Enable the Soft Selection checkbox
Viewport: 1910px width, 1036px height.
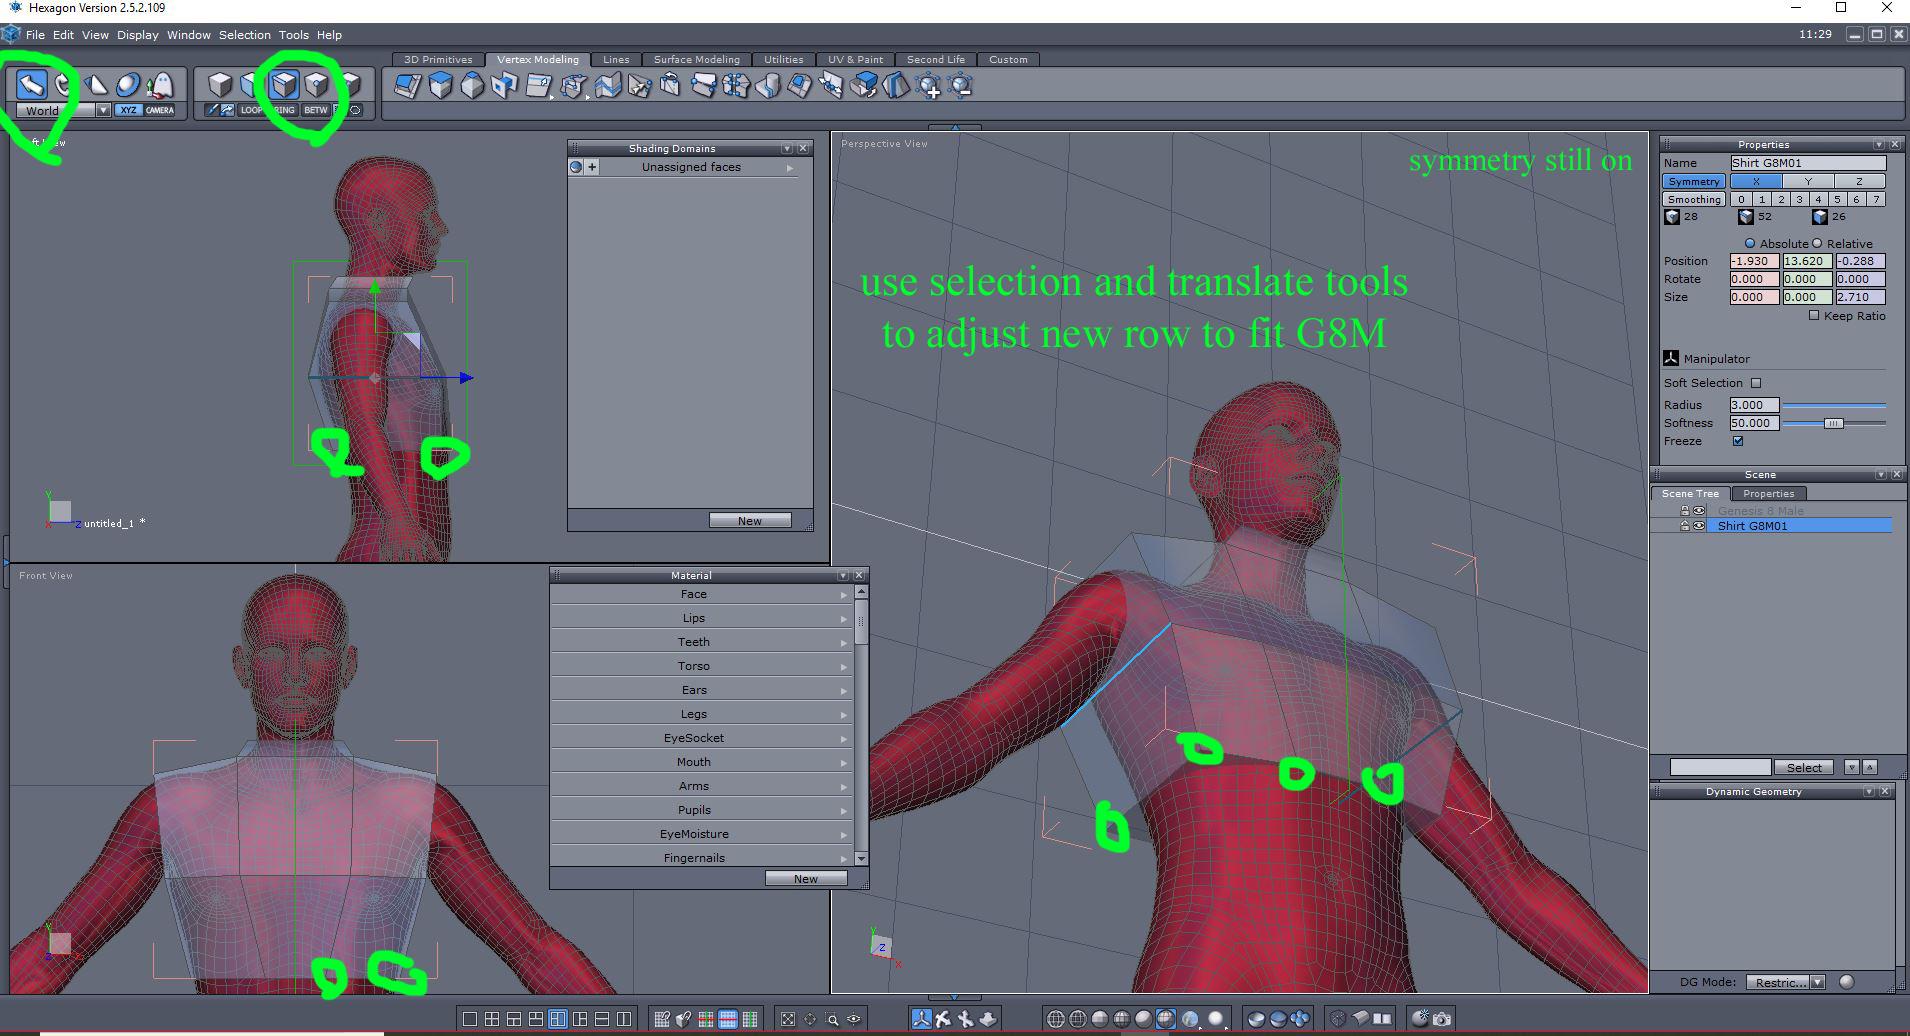click(1756, 383)
